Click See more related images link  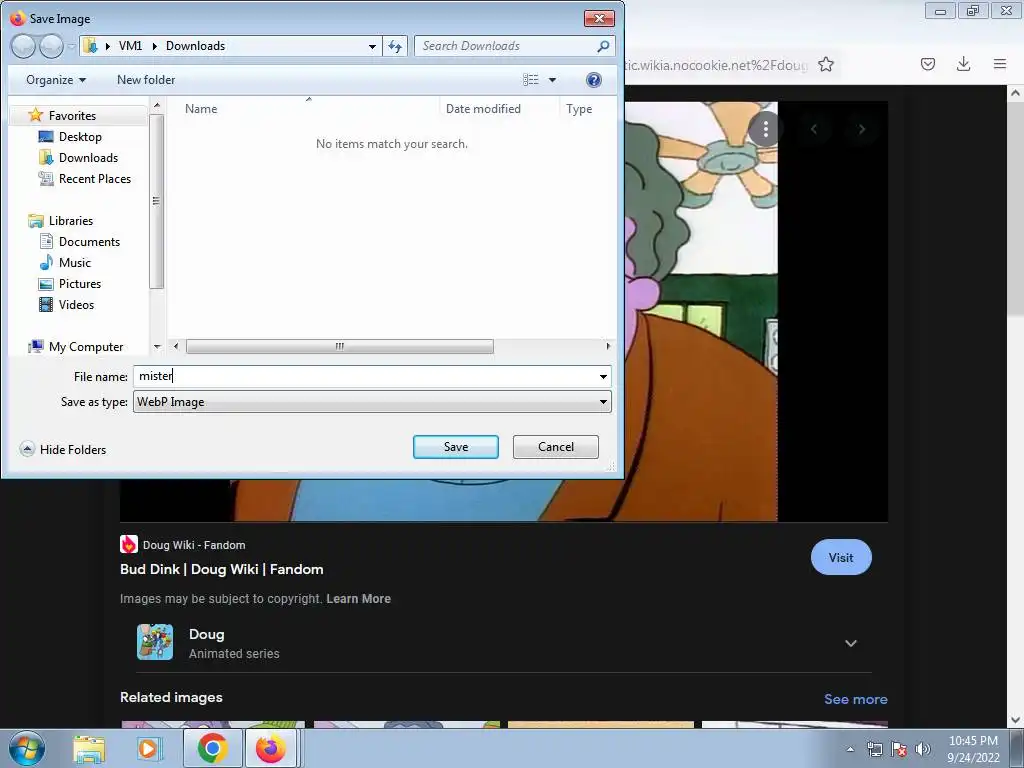856,699
